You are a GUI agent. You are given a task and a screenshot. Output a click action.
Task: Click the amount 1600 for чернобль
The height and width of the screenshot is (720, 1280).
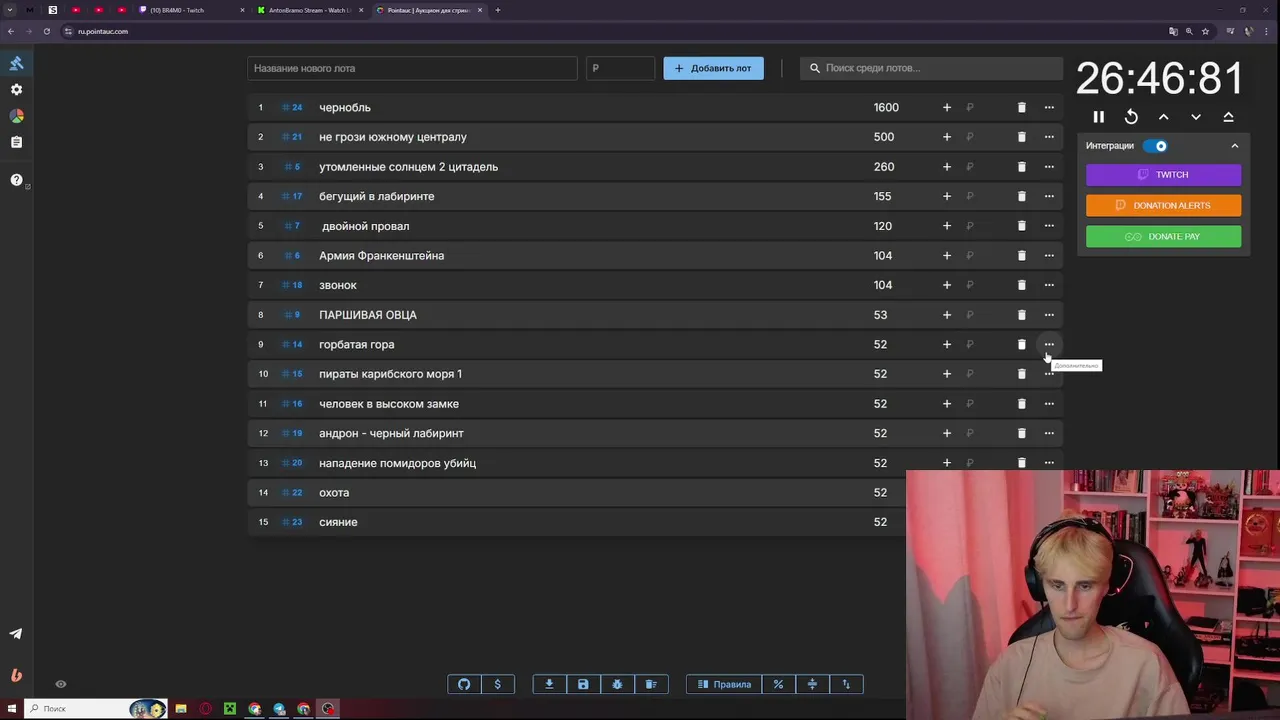coord(886,107)
